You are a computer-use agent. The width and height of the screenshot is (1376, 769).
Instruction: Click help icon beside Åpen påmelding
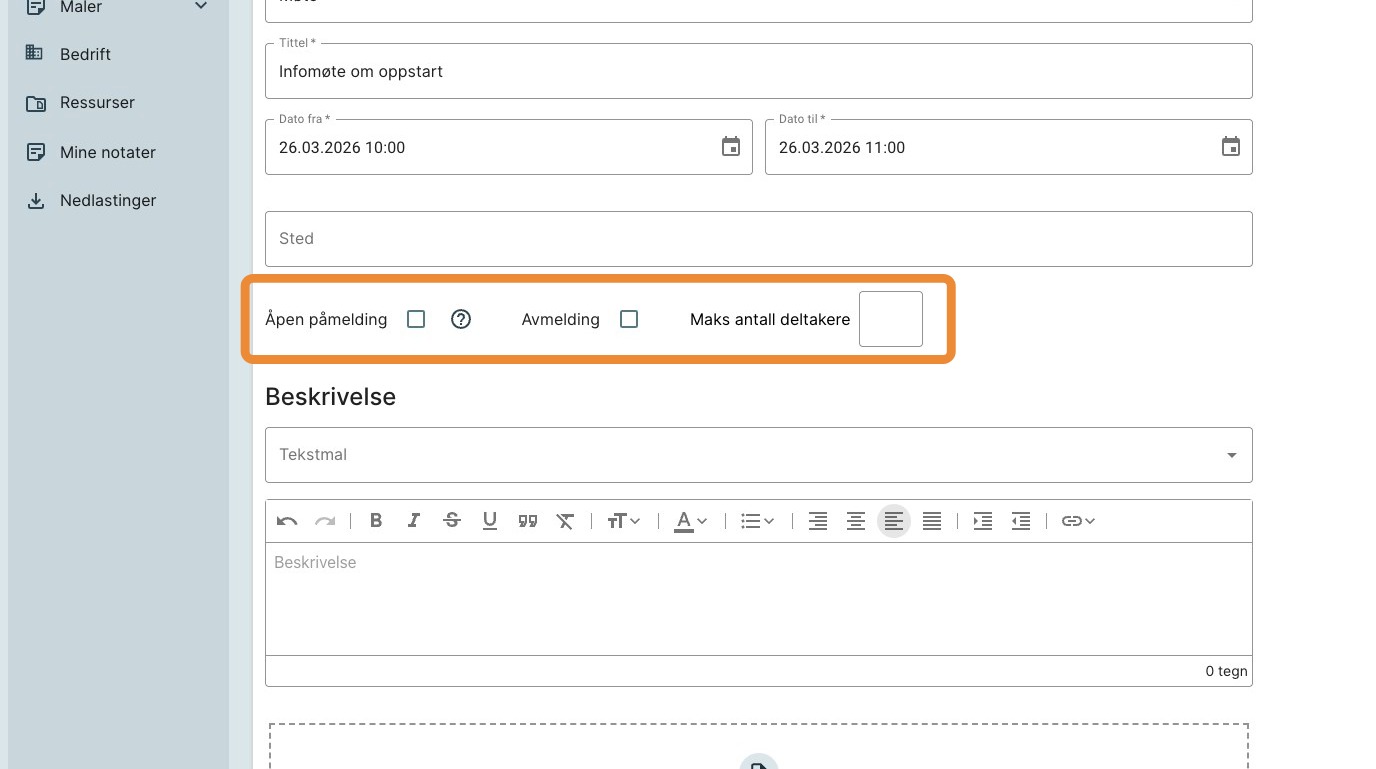pos(461,320)
